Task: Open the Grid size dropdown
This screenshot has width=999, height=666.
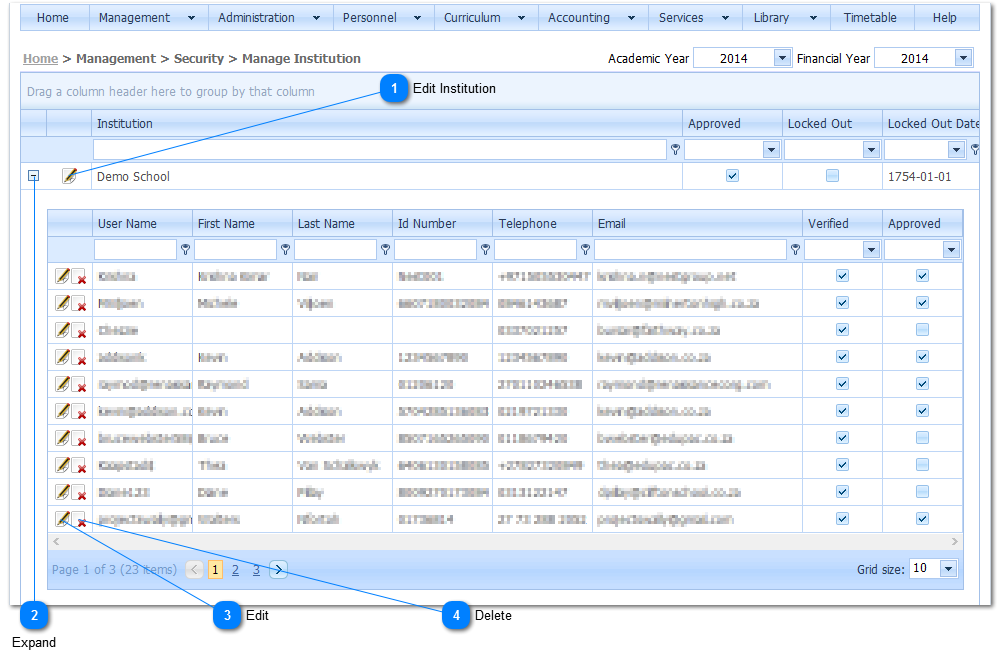Action: (948, 569)
